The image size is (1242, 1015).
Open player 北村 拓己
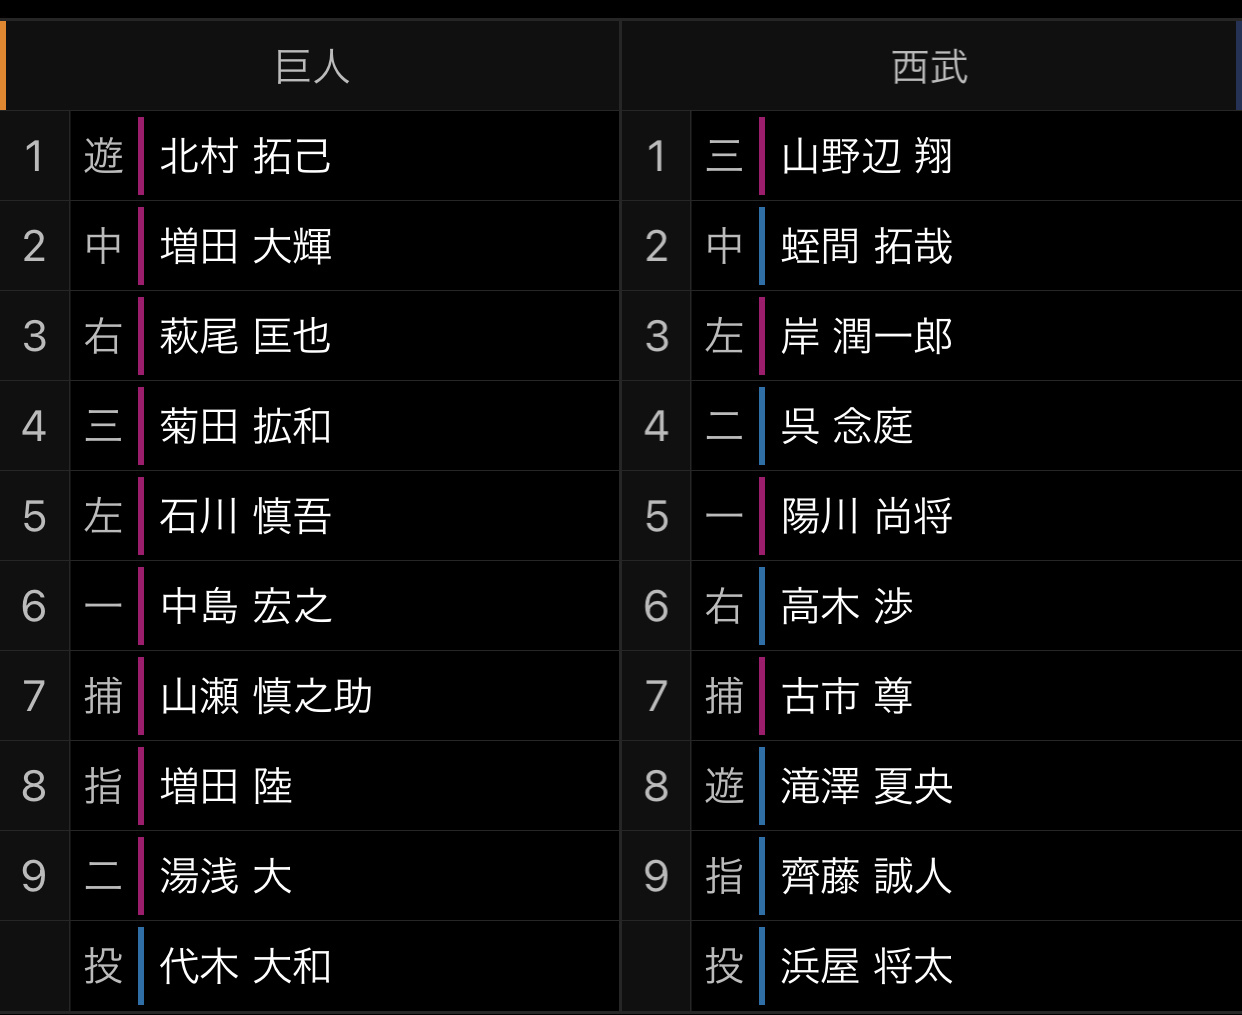(x=246, y=156)
